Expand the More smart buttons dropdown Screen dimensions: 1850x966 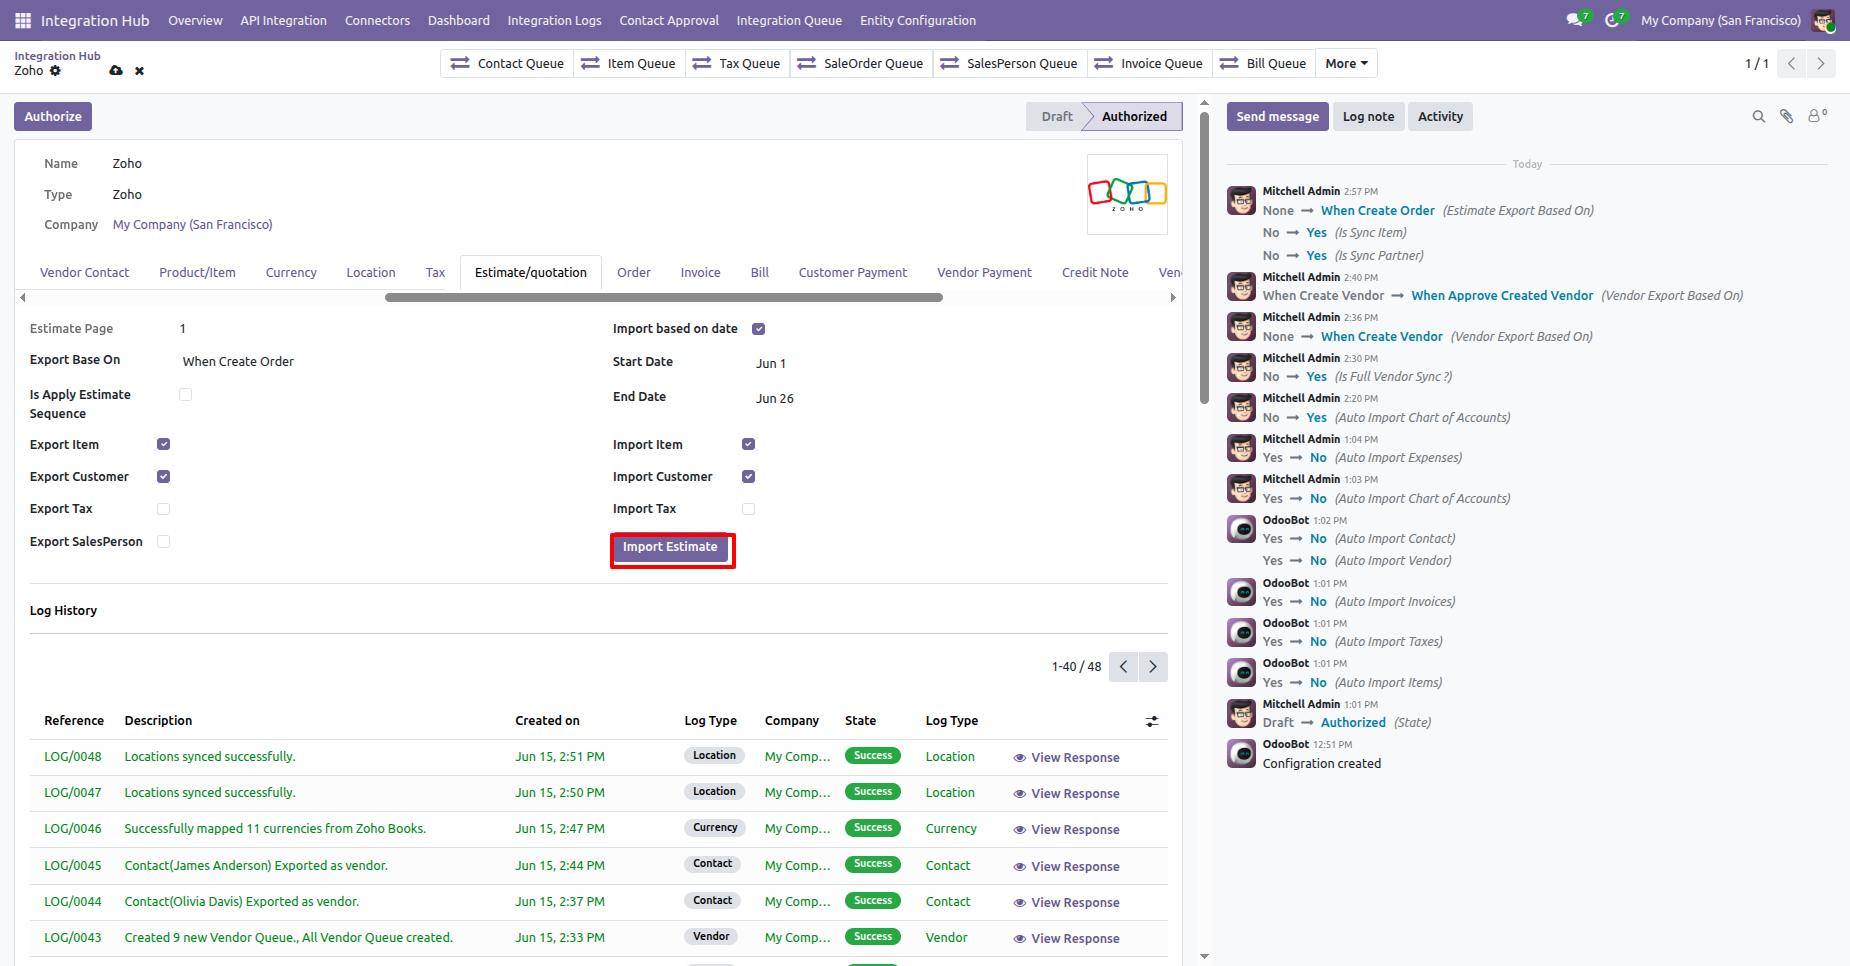[1346, 64]
